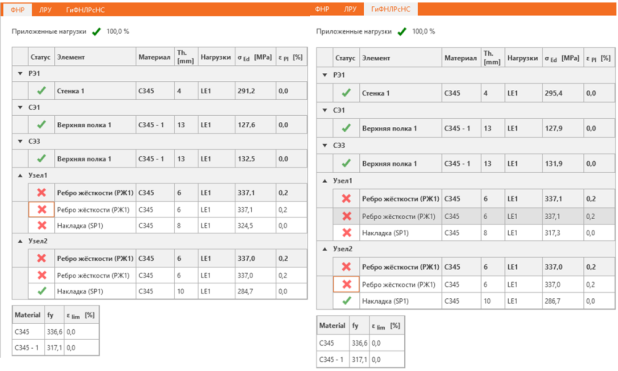
Task: Click red cross of Узел1 Накладка (SP1), left
Action: [x=41, y=226]
